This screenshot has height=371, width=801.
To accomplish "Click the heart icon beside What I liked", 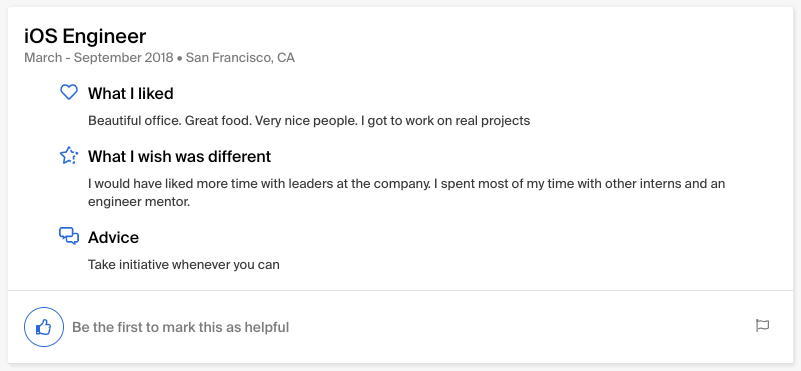I will (x=69, y=92).
